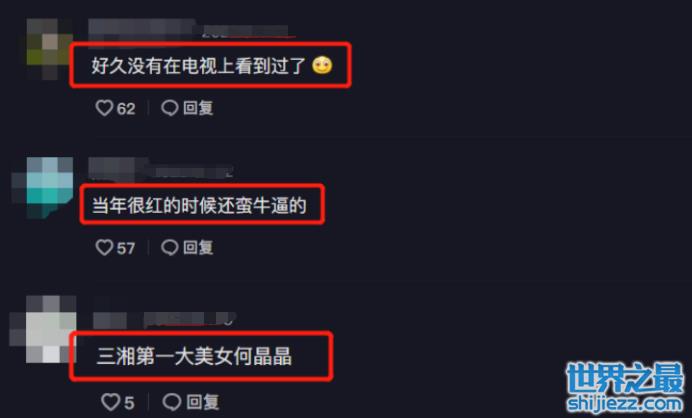Viewport: 692px width, 418px height.
Task: View the teal pixelated avatar profile
Action: [43, 187]
